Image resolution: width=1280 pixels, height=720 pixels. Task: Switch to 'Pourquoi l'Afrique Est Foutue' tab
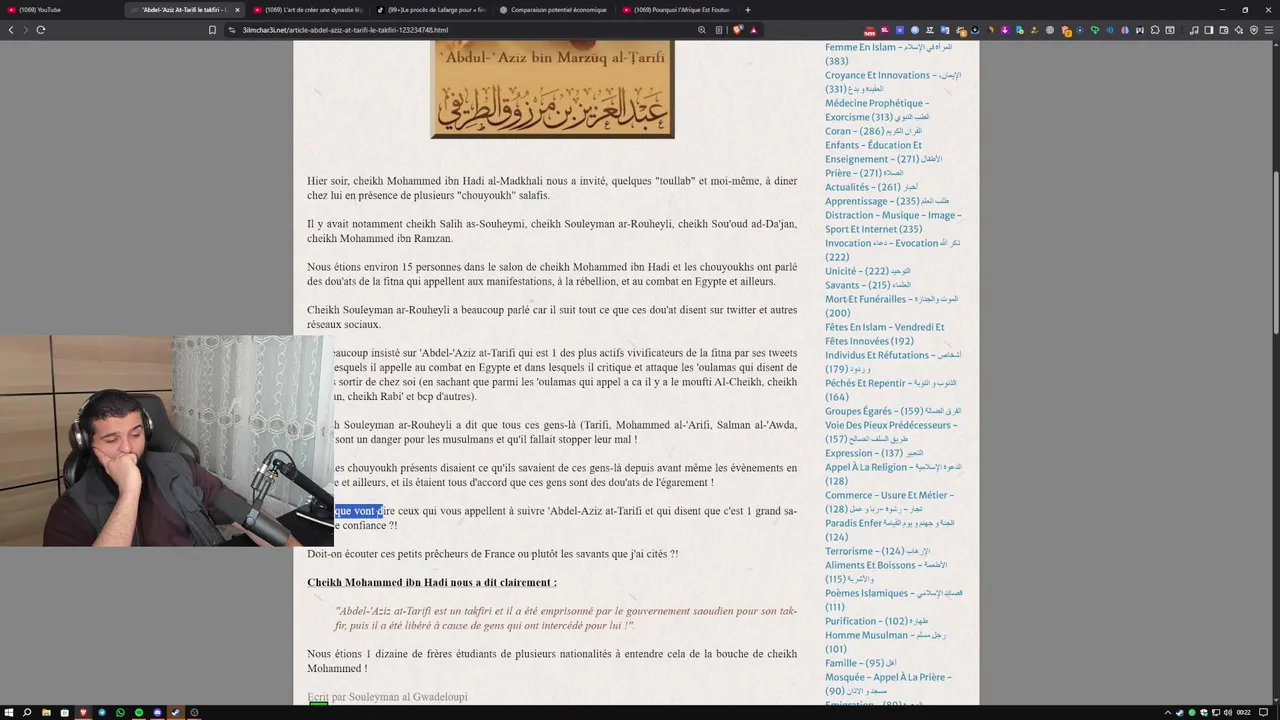pyautogui.click(x=677, y=10)
